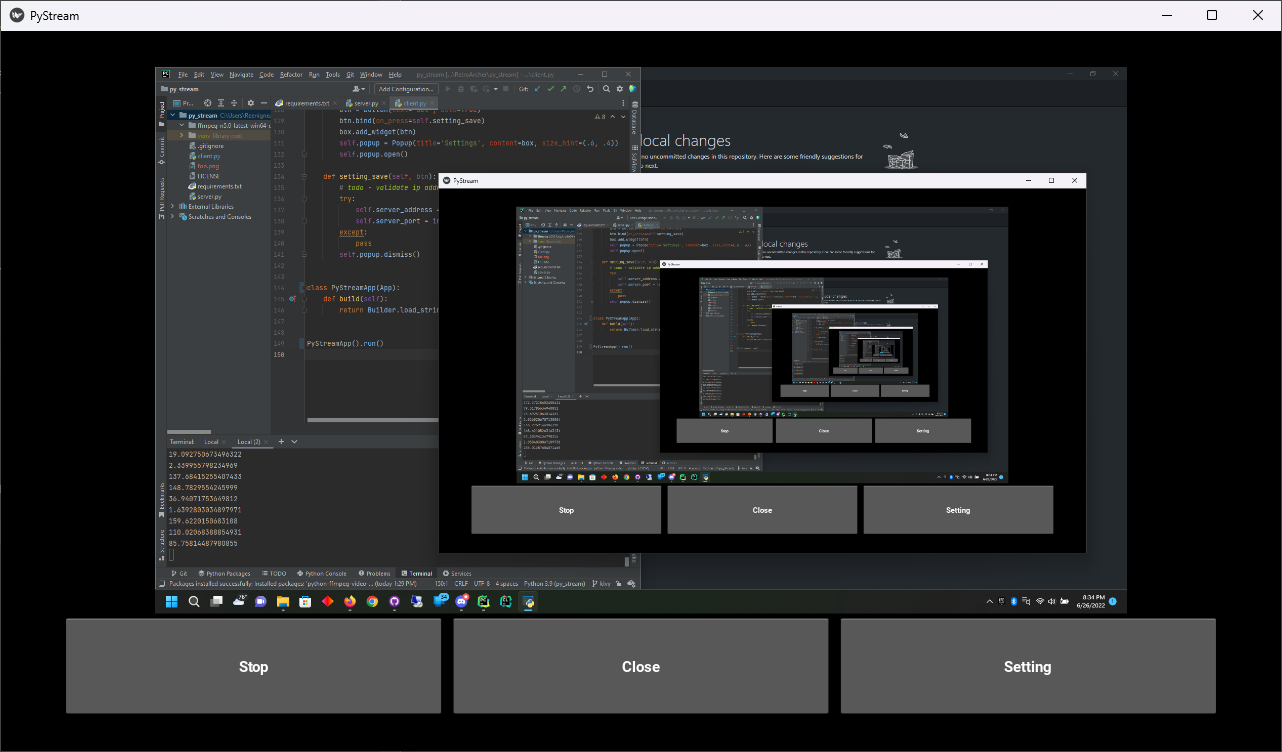This screenshot has width=1282, height=752.
Task: Close the client.py editor tab
Action: click(x=432, y=104)
